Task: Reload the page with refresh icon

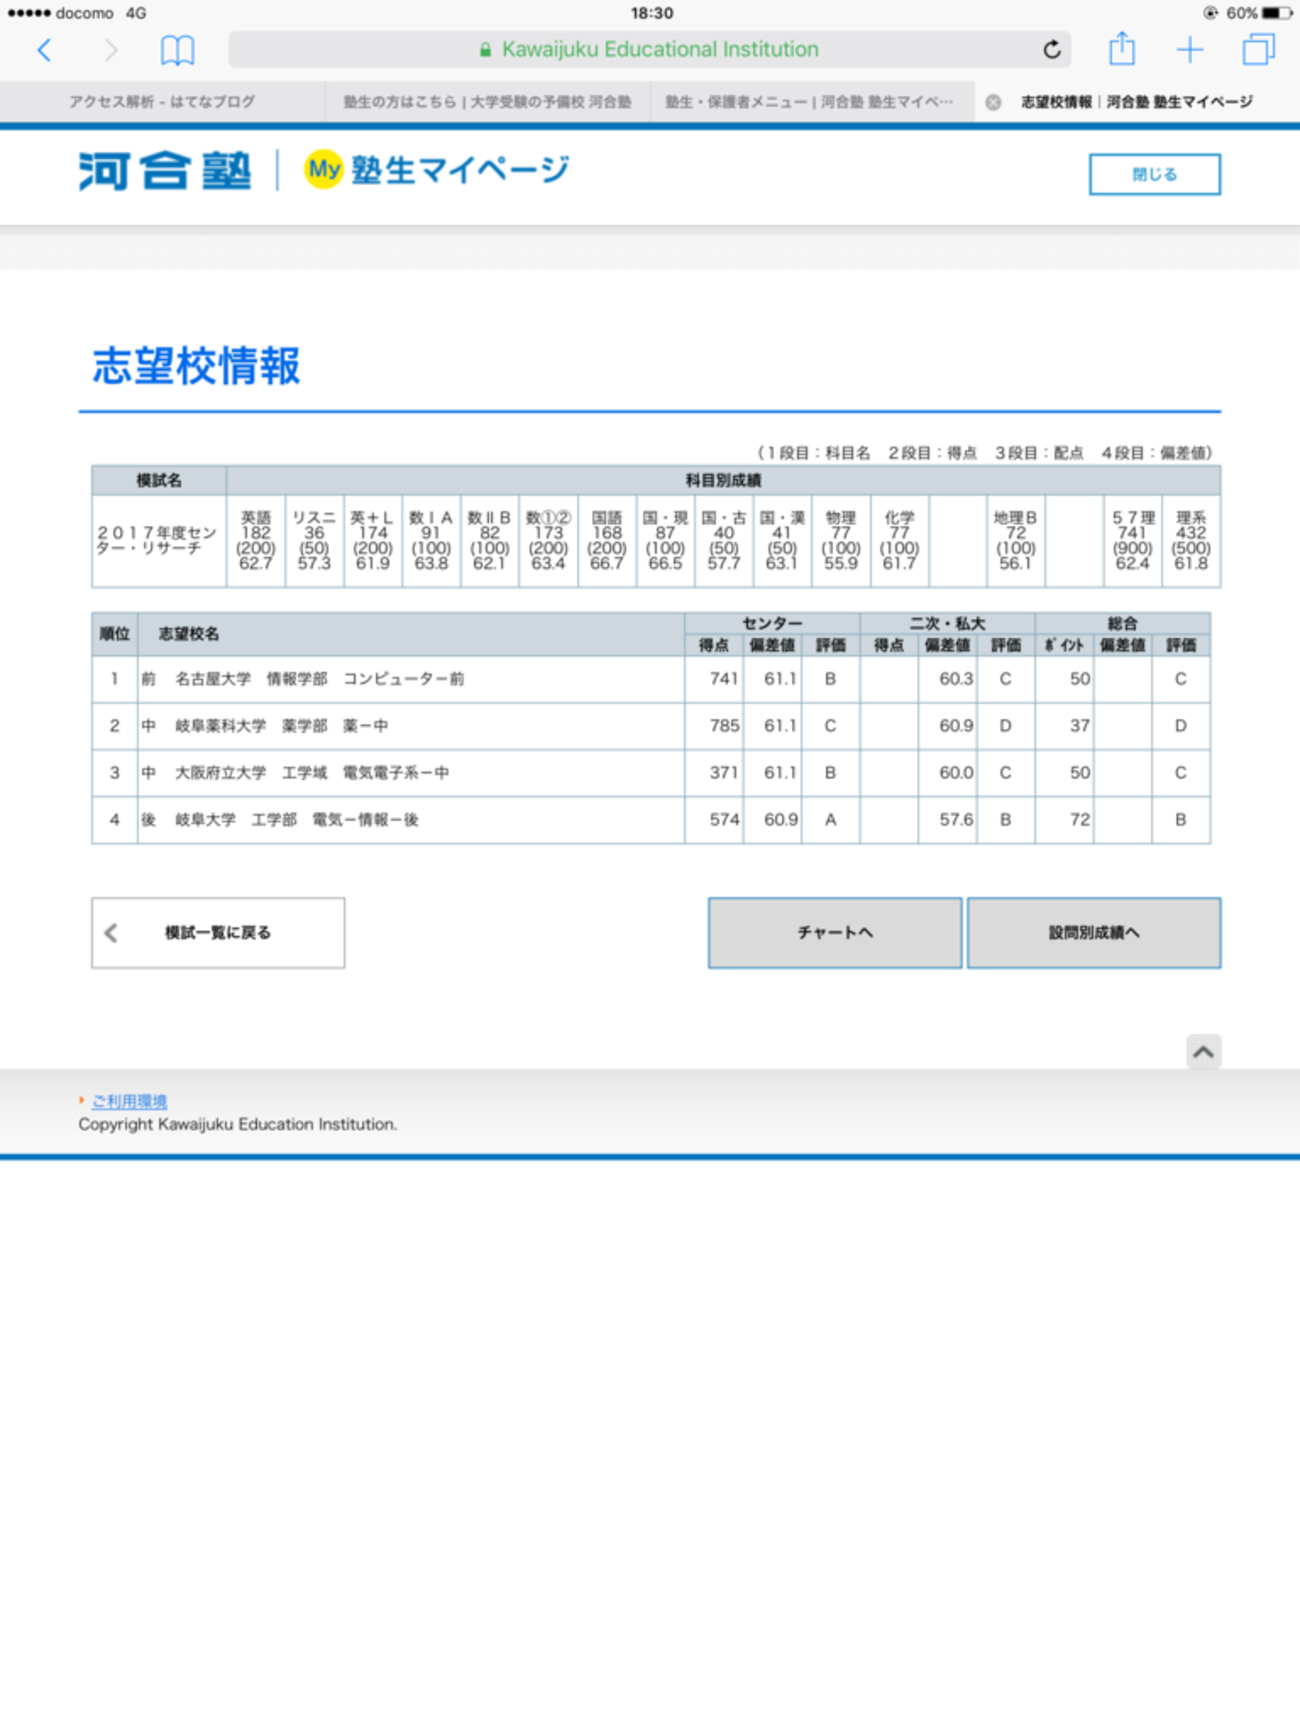Action: (x=1051, y=50)
